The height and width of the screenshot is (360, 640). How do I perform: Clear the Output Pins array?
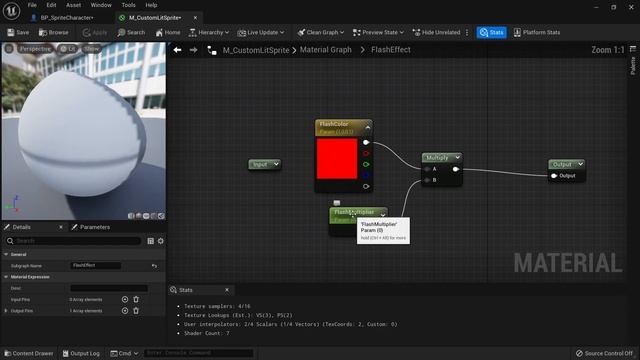click(136, 311)
